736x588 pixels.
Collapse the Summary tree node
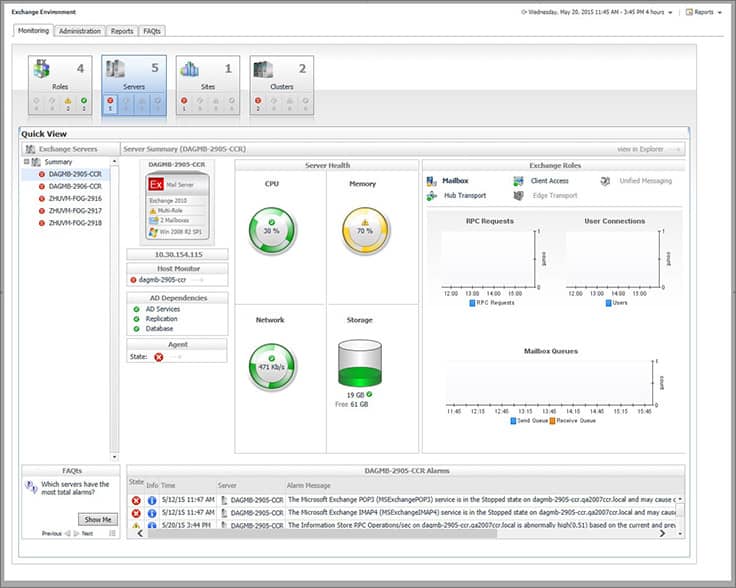pos(27,162)
